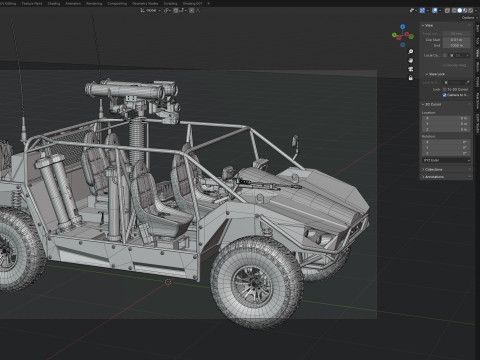The width and height of the screenshot is (480, 360).
Task: Click the clip End value field
Action: coord(457,45)
